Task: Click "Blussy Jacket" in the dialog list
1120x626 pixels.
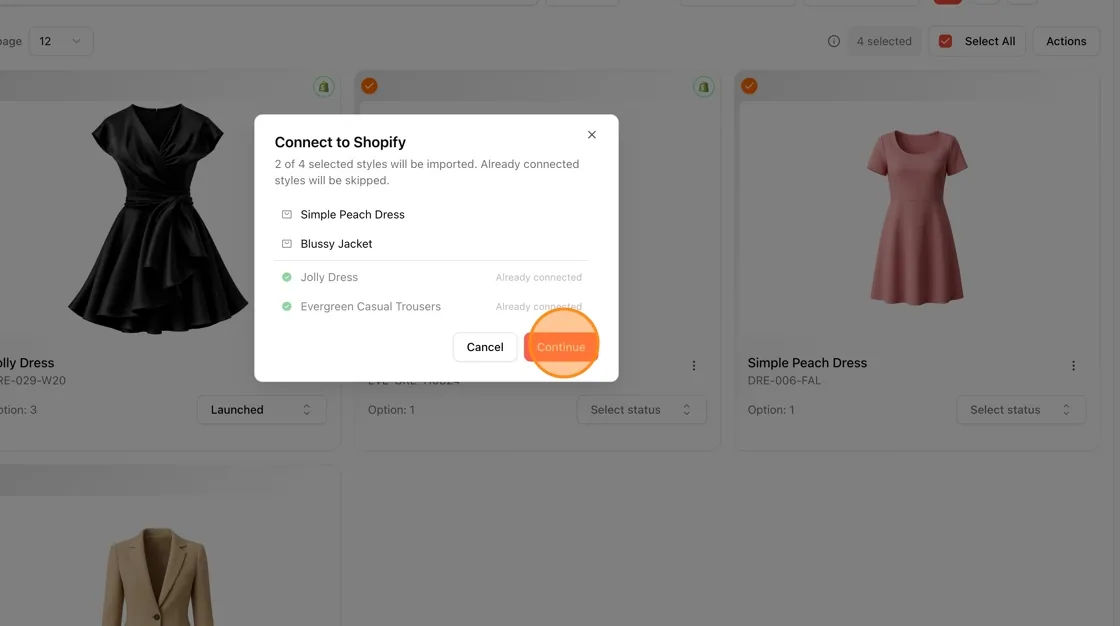Action: (x=336, y=244)
